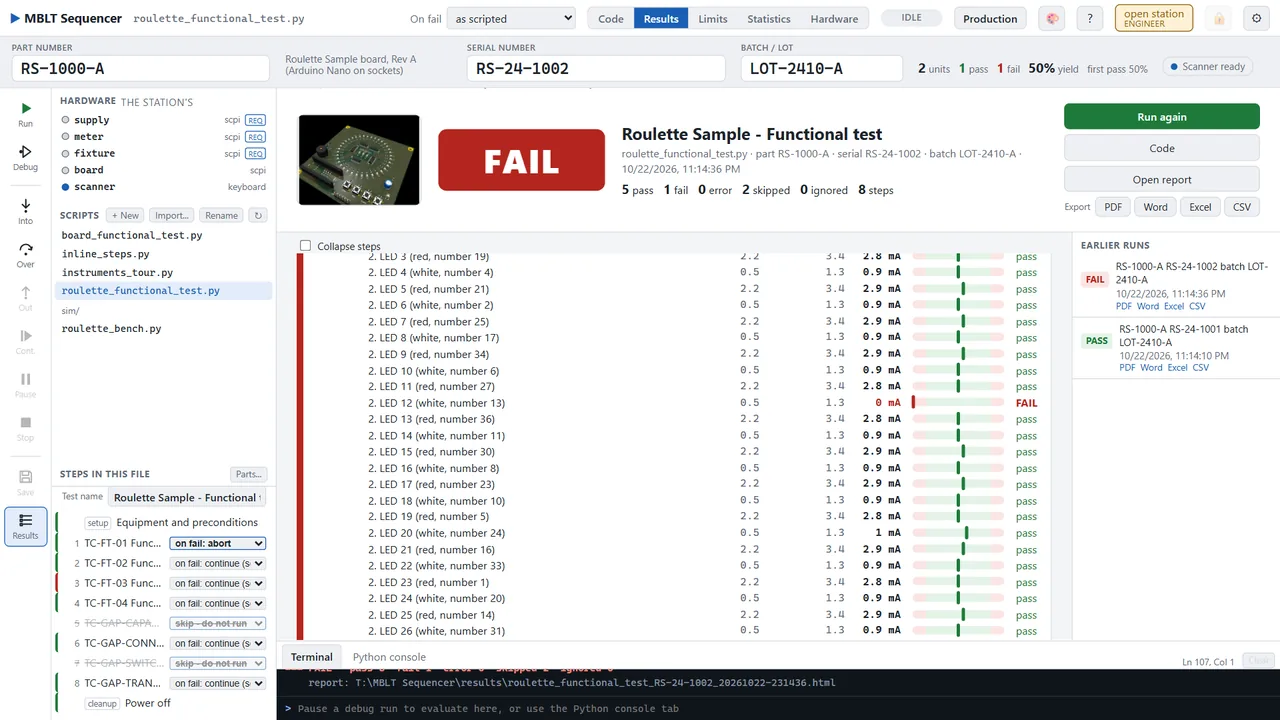Refresh the scripts list
This screenshot has width=1280, height=720.
pos(258,215)
